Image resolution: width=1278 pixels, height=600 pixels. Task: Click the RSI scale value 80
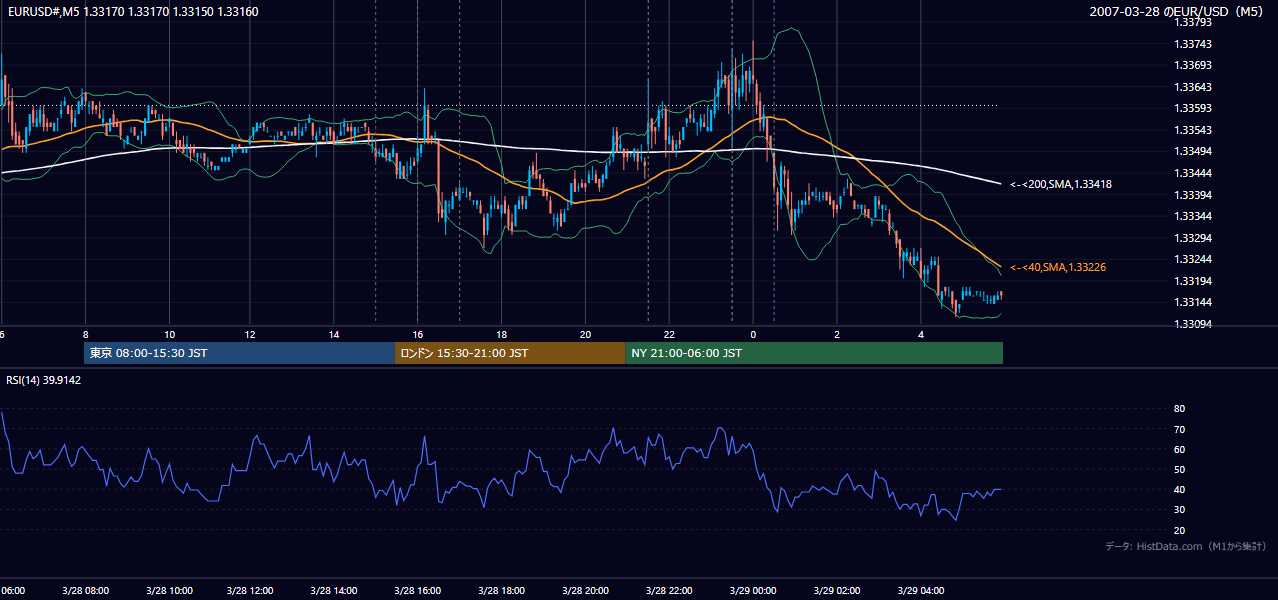tap(1179, 409)
